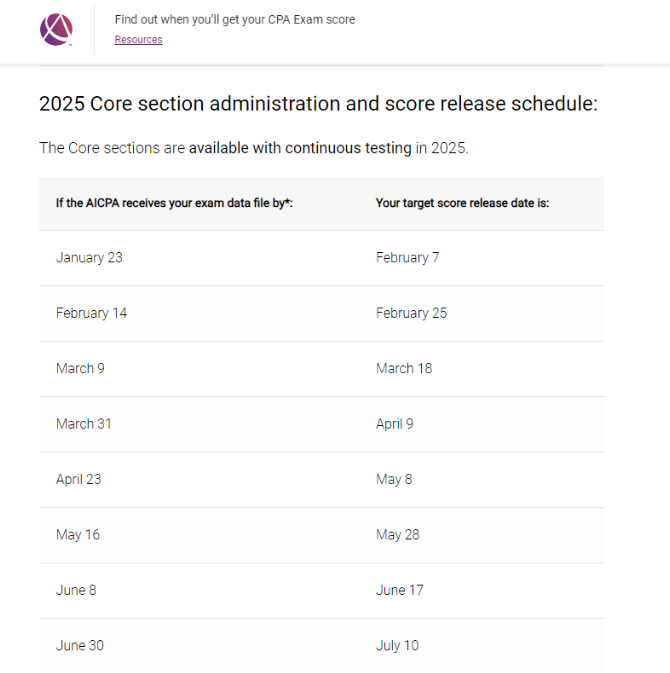Viewport: 670px width, 673px height.
Task: Click the continuous testing sentence
Action: tap(254, 148)
